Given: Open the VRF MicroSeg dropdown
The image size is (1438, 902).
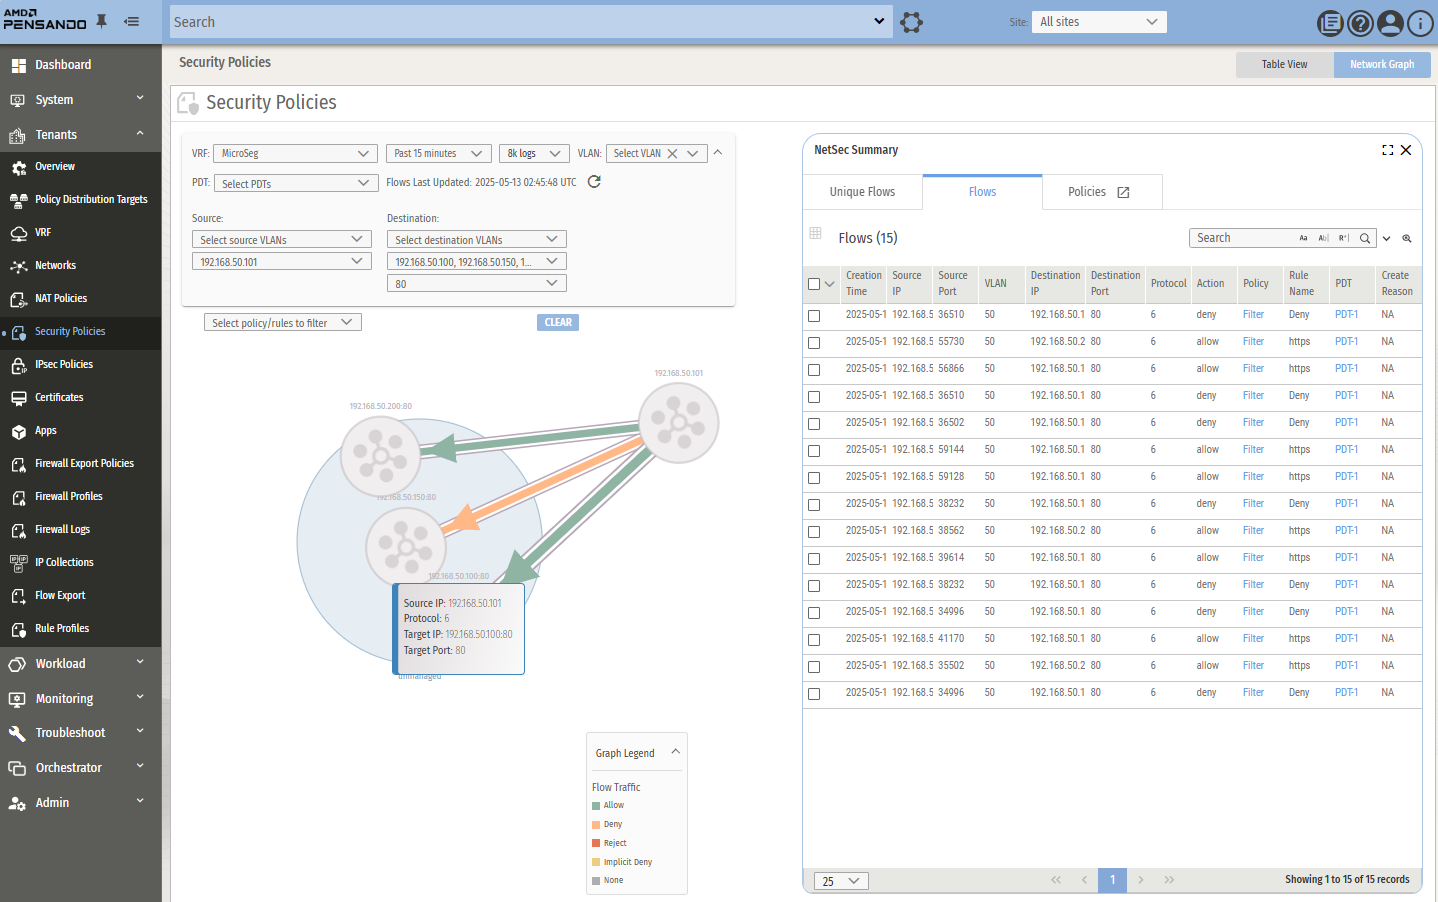Looking at the screenshot, I should 294,154.
